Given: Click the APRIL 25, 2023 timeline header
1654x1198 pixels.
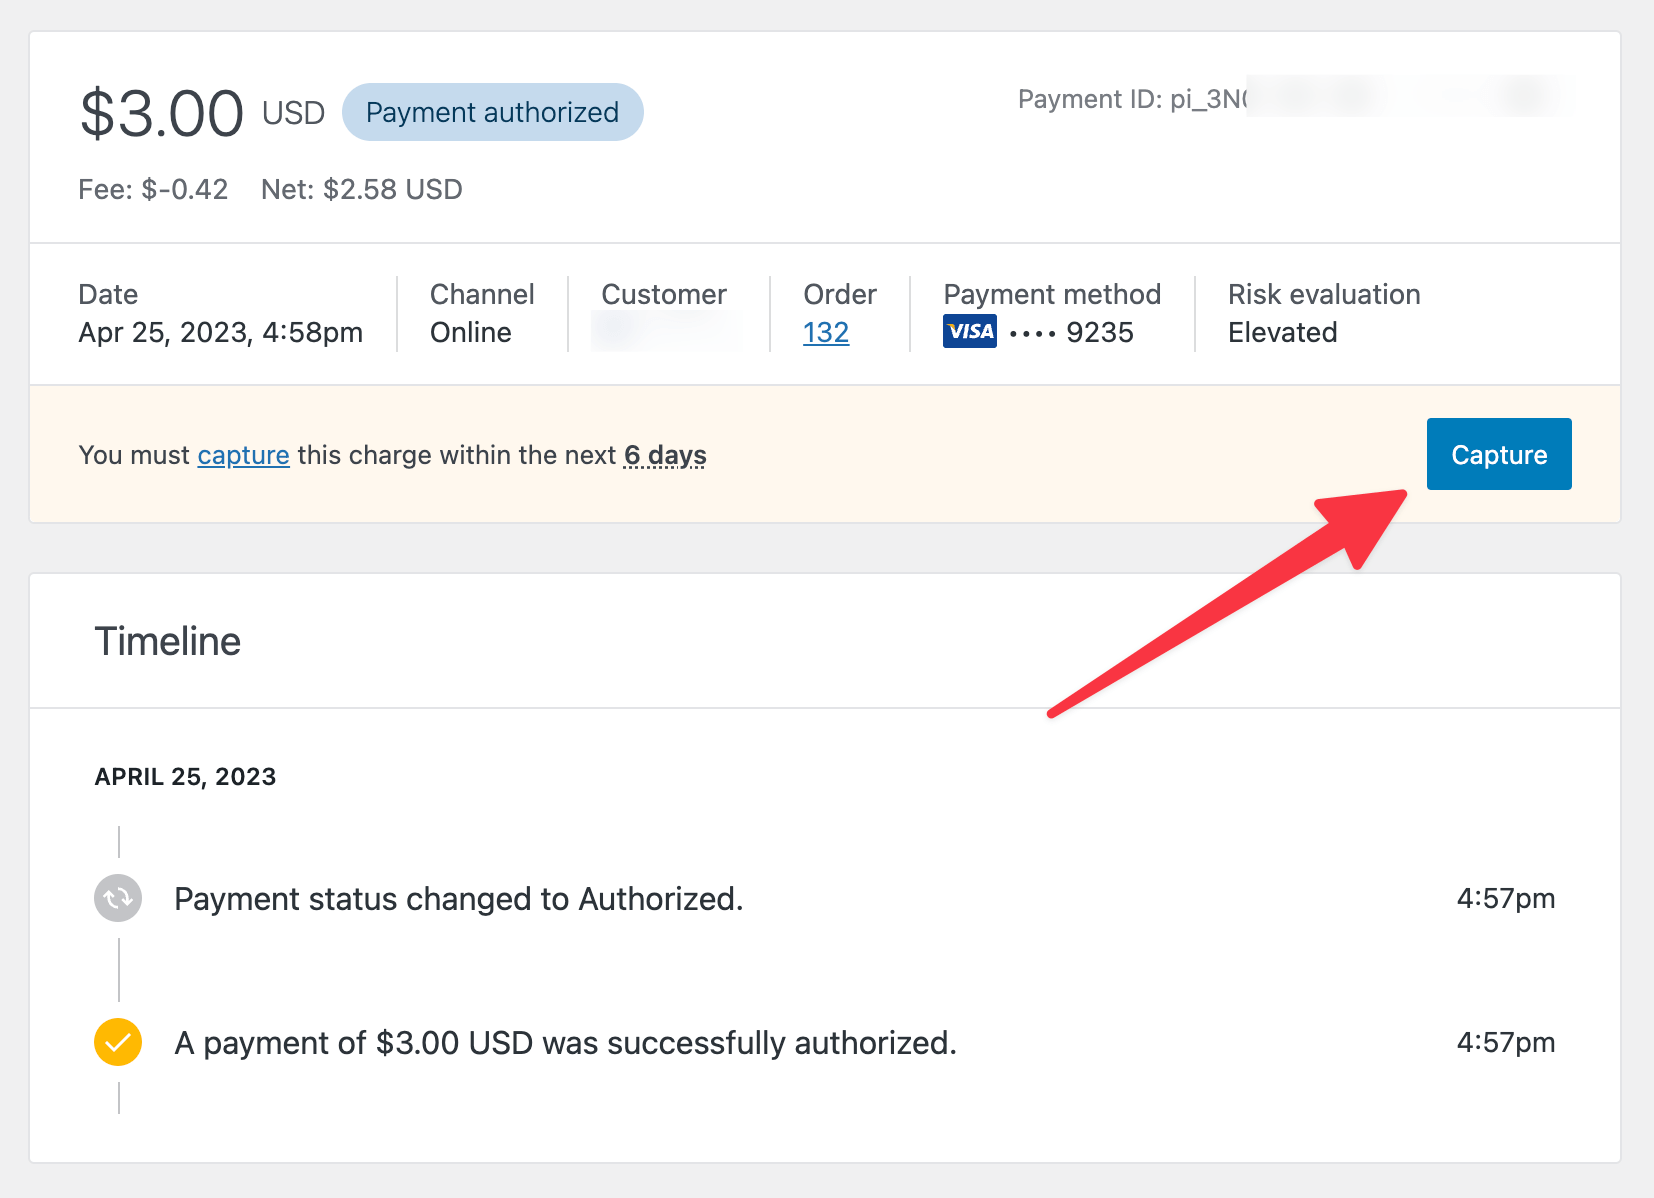Looking at the screenshot, I should pyautogui.click(x=185, y=776).
